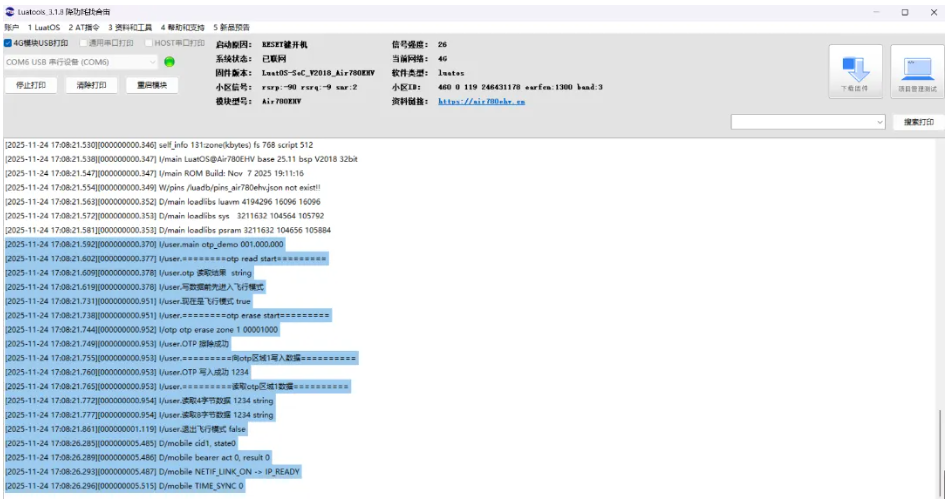
Task: Open the 1 LuatOS menu
Action: [x=44, y=27]
